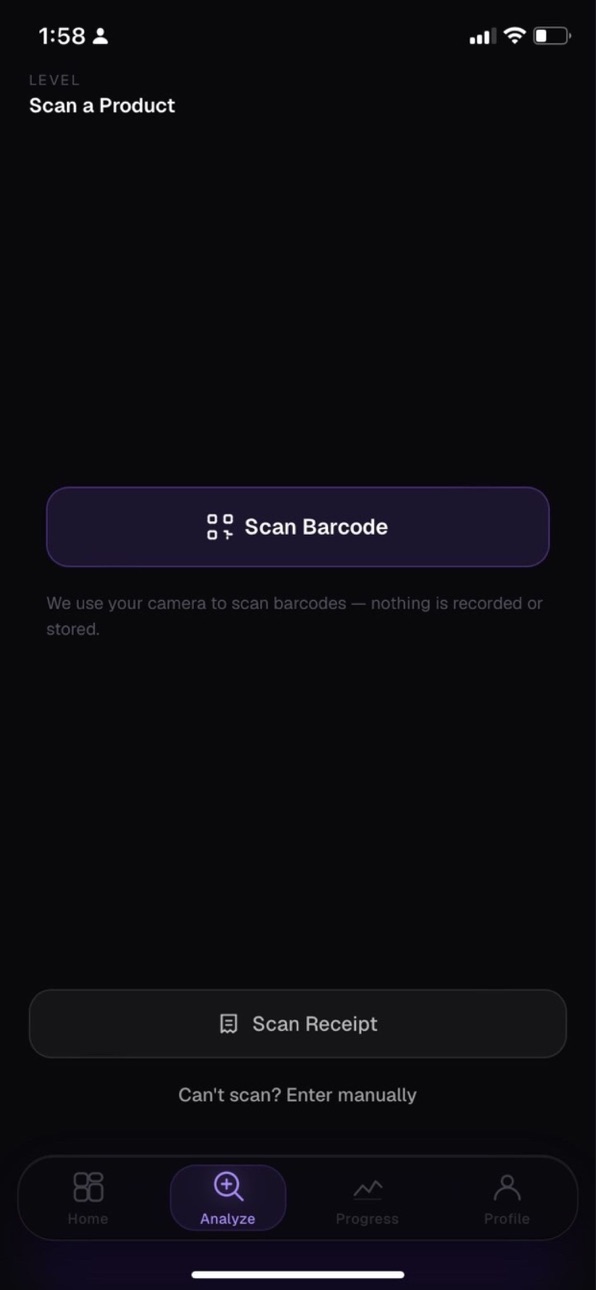The height and width of the screenshot is (1290, 596).
Task: Open the Progress chart icon
Action: click(367, 1189)
